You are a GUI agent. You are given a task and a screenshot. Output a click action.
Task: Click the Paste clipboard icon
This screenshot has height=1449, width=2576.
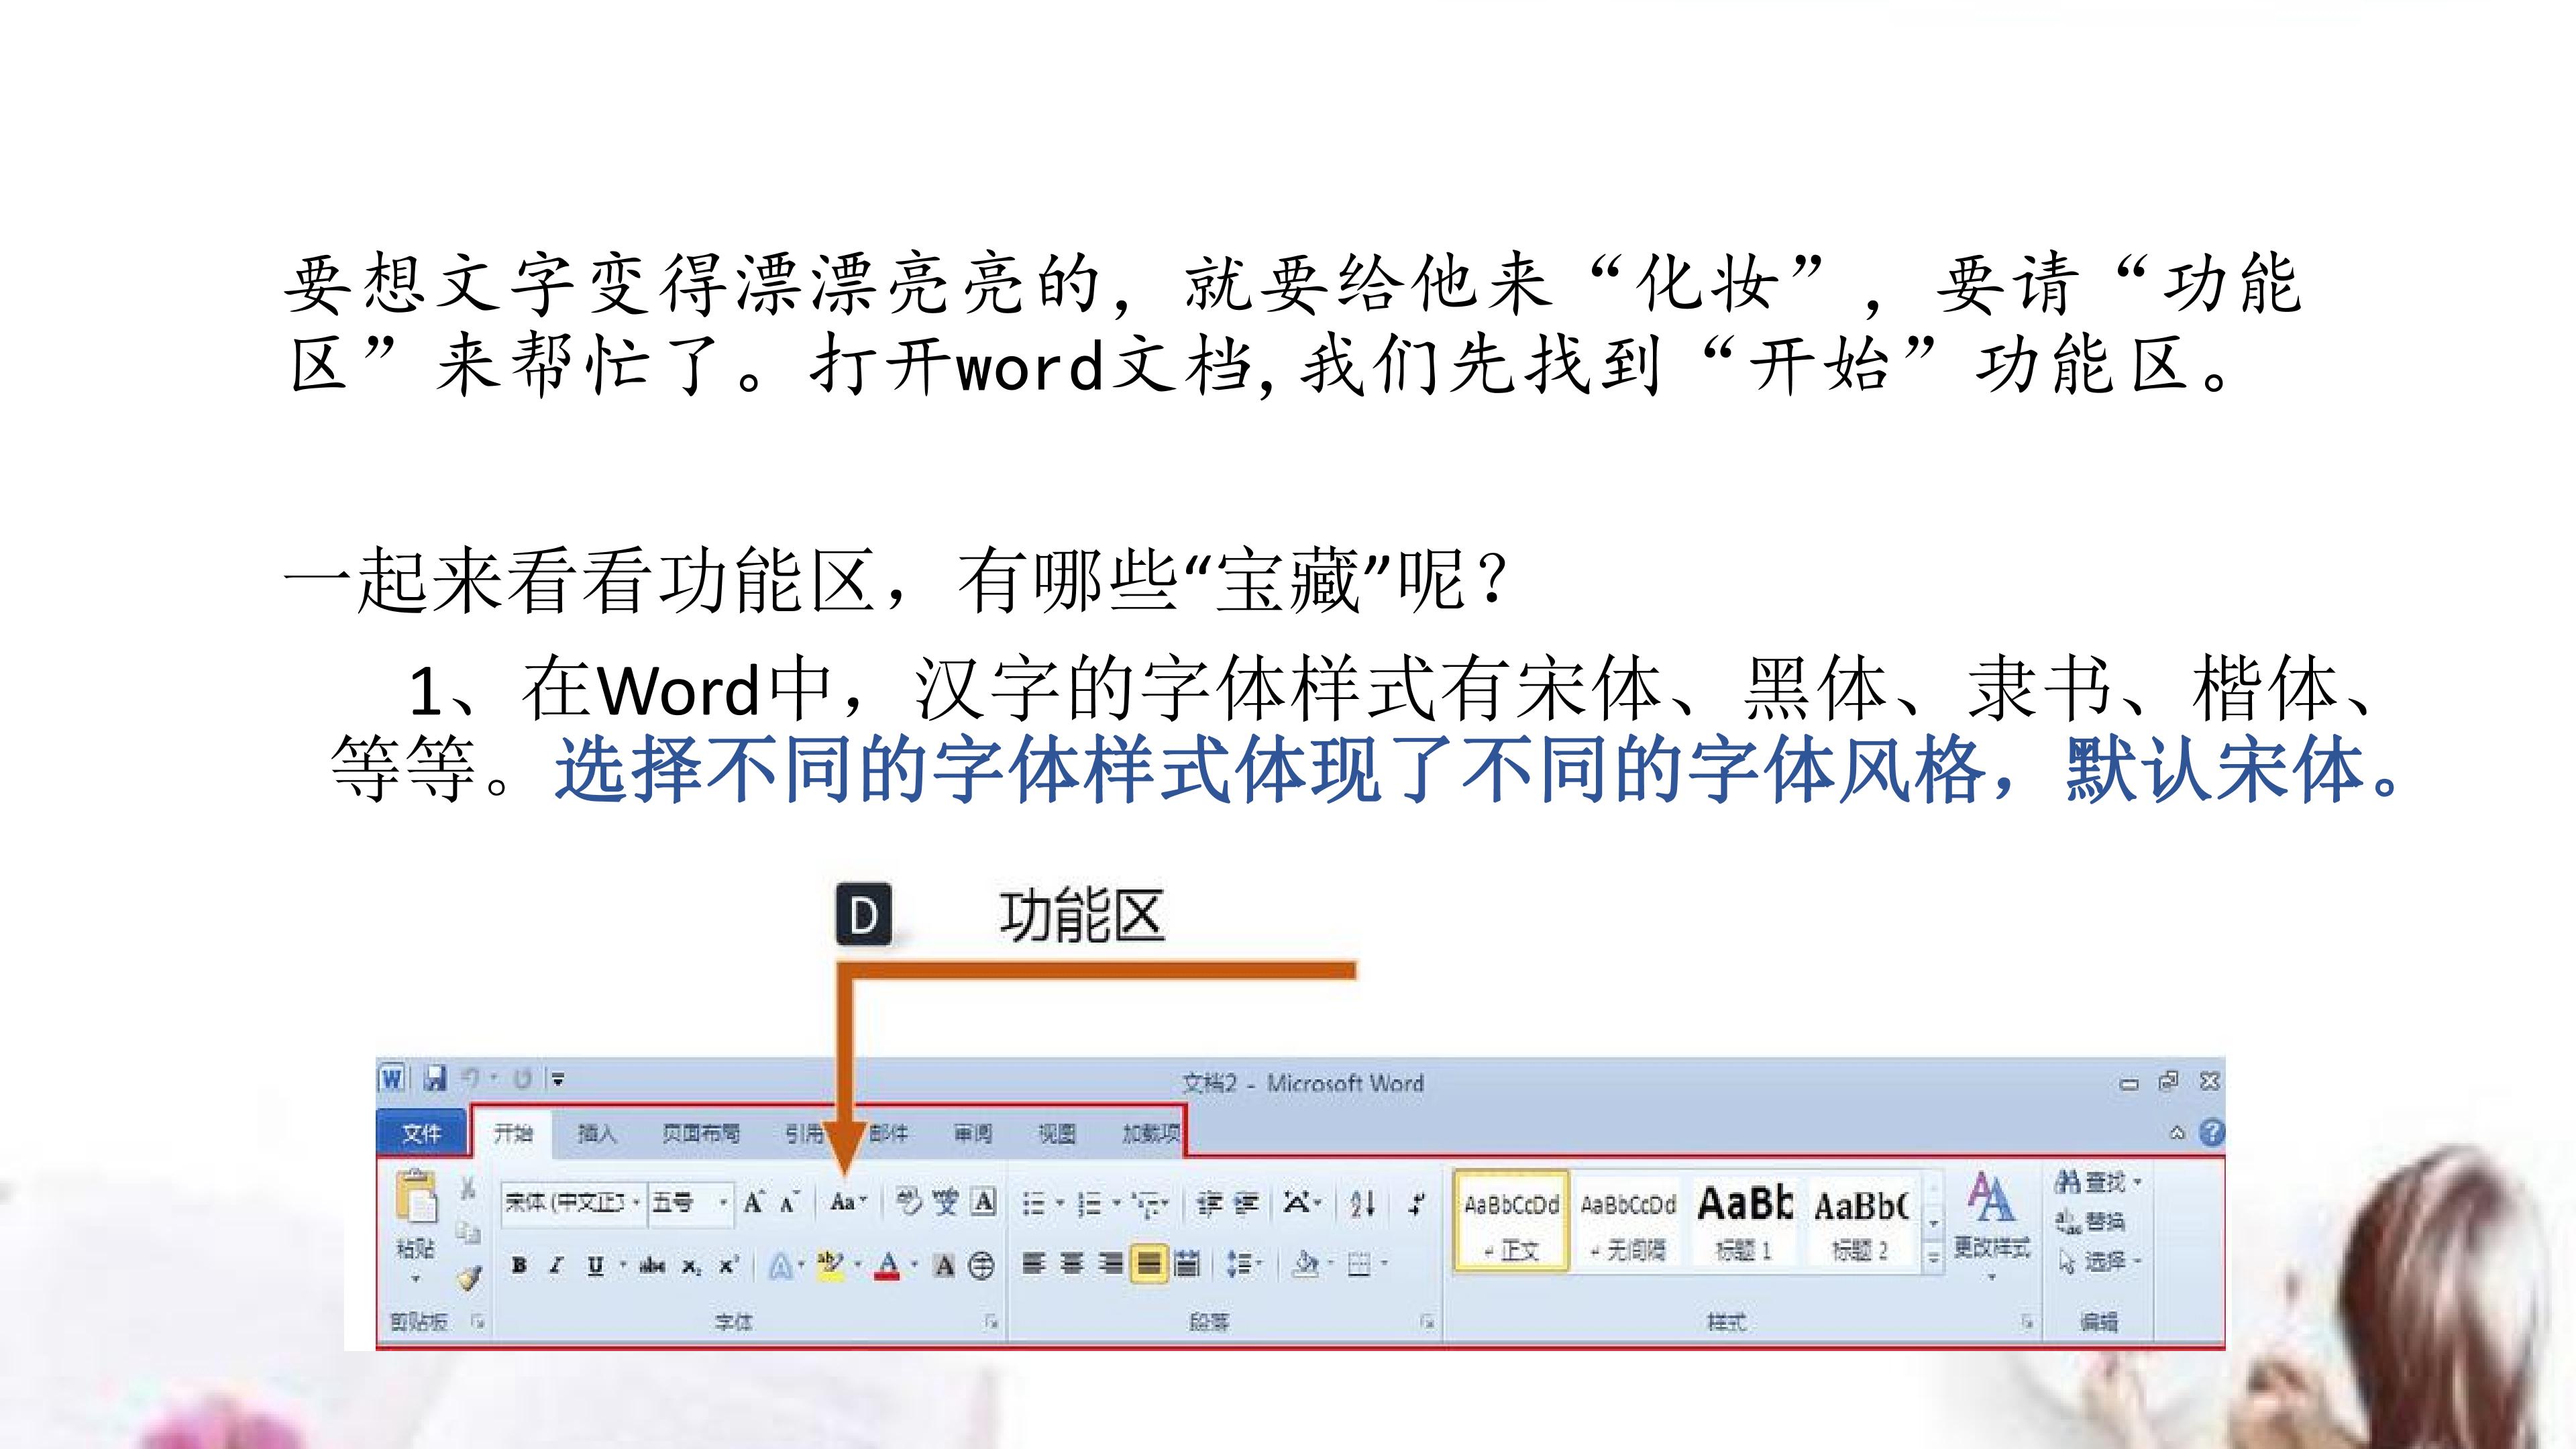[x=416, y=1197]
